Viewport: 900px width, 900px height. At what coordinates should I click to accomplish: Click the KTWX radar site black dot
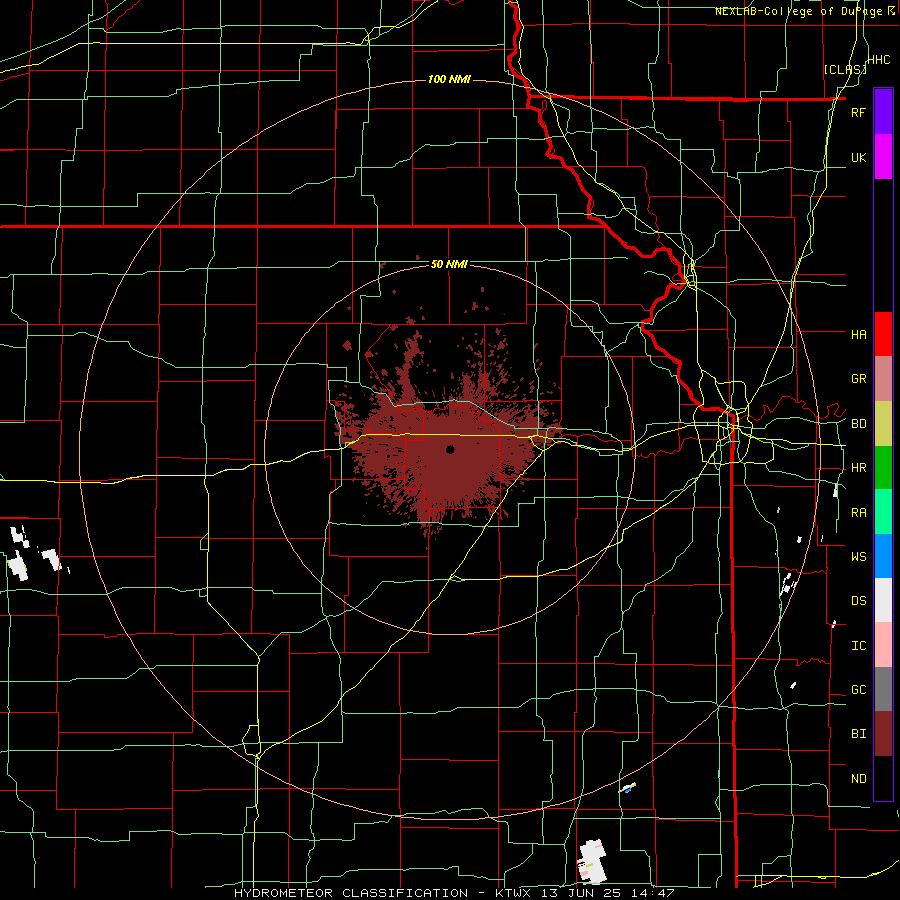[450, 449]
